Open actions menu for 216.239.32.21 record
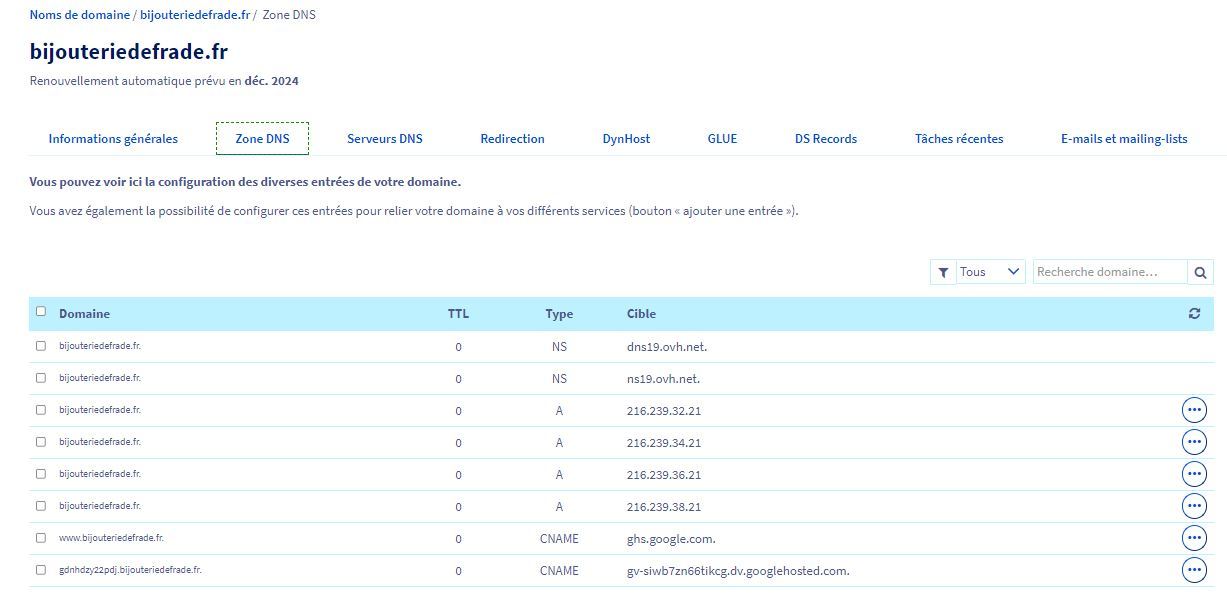Screen dimensions: 1227x611 point(1194,410)
